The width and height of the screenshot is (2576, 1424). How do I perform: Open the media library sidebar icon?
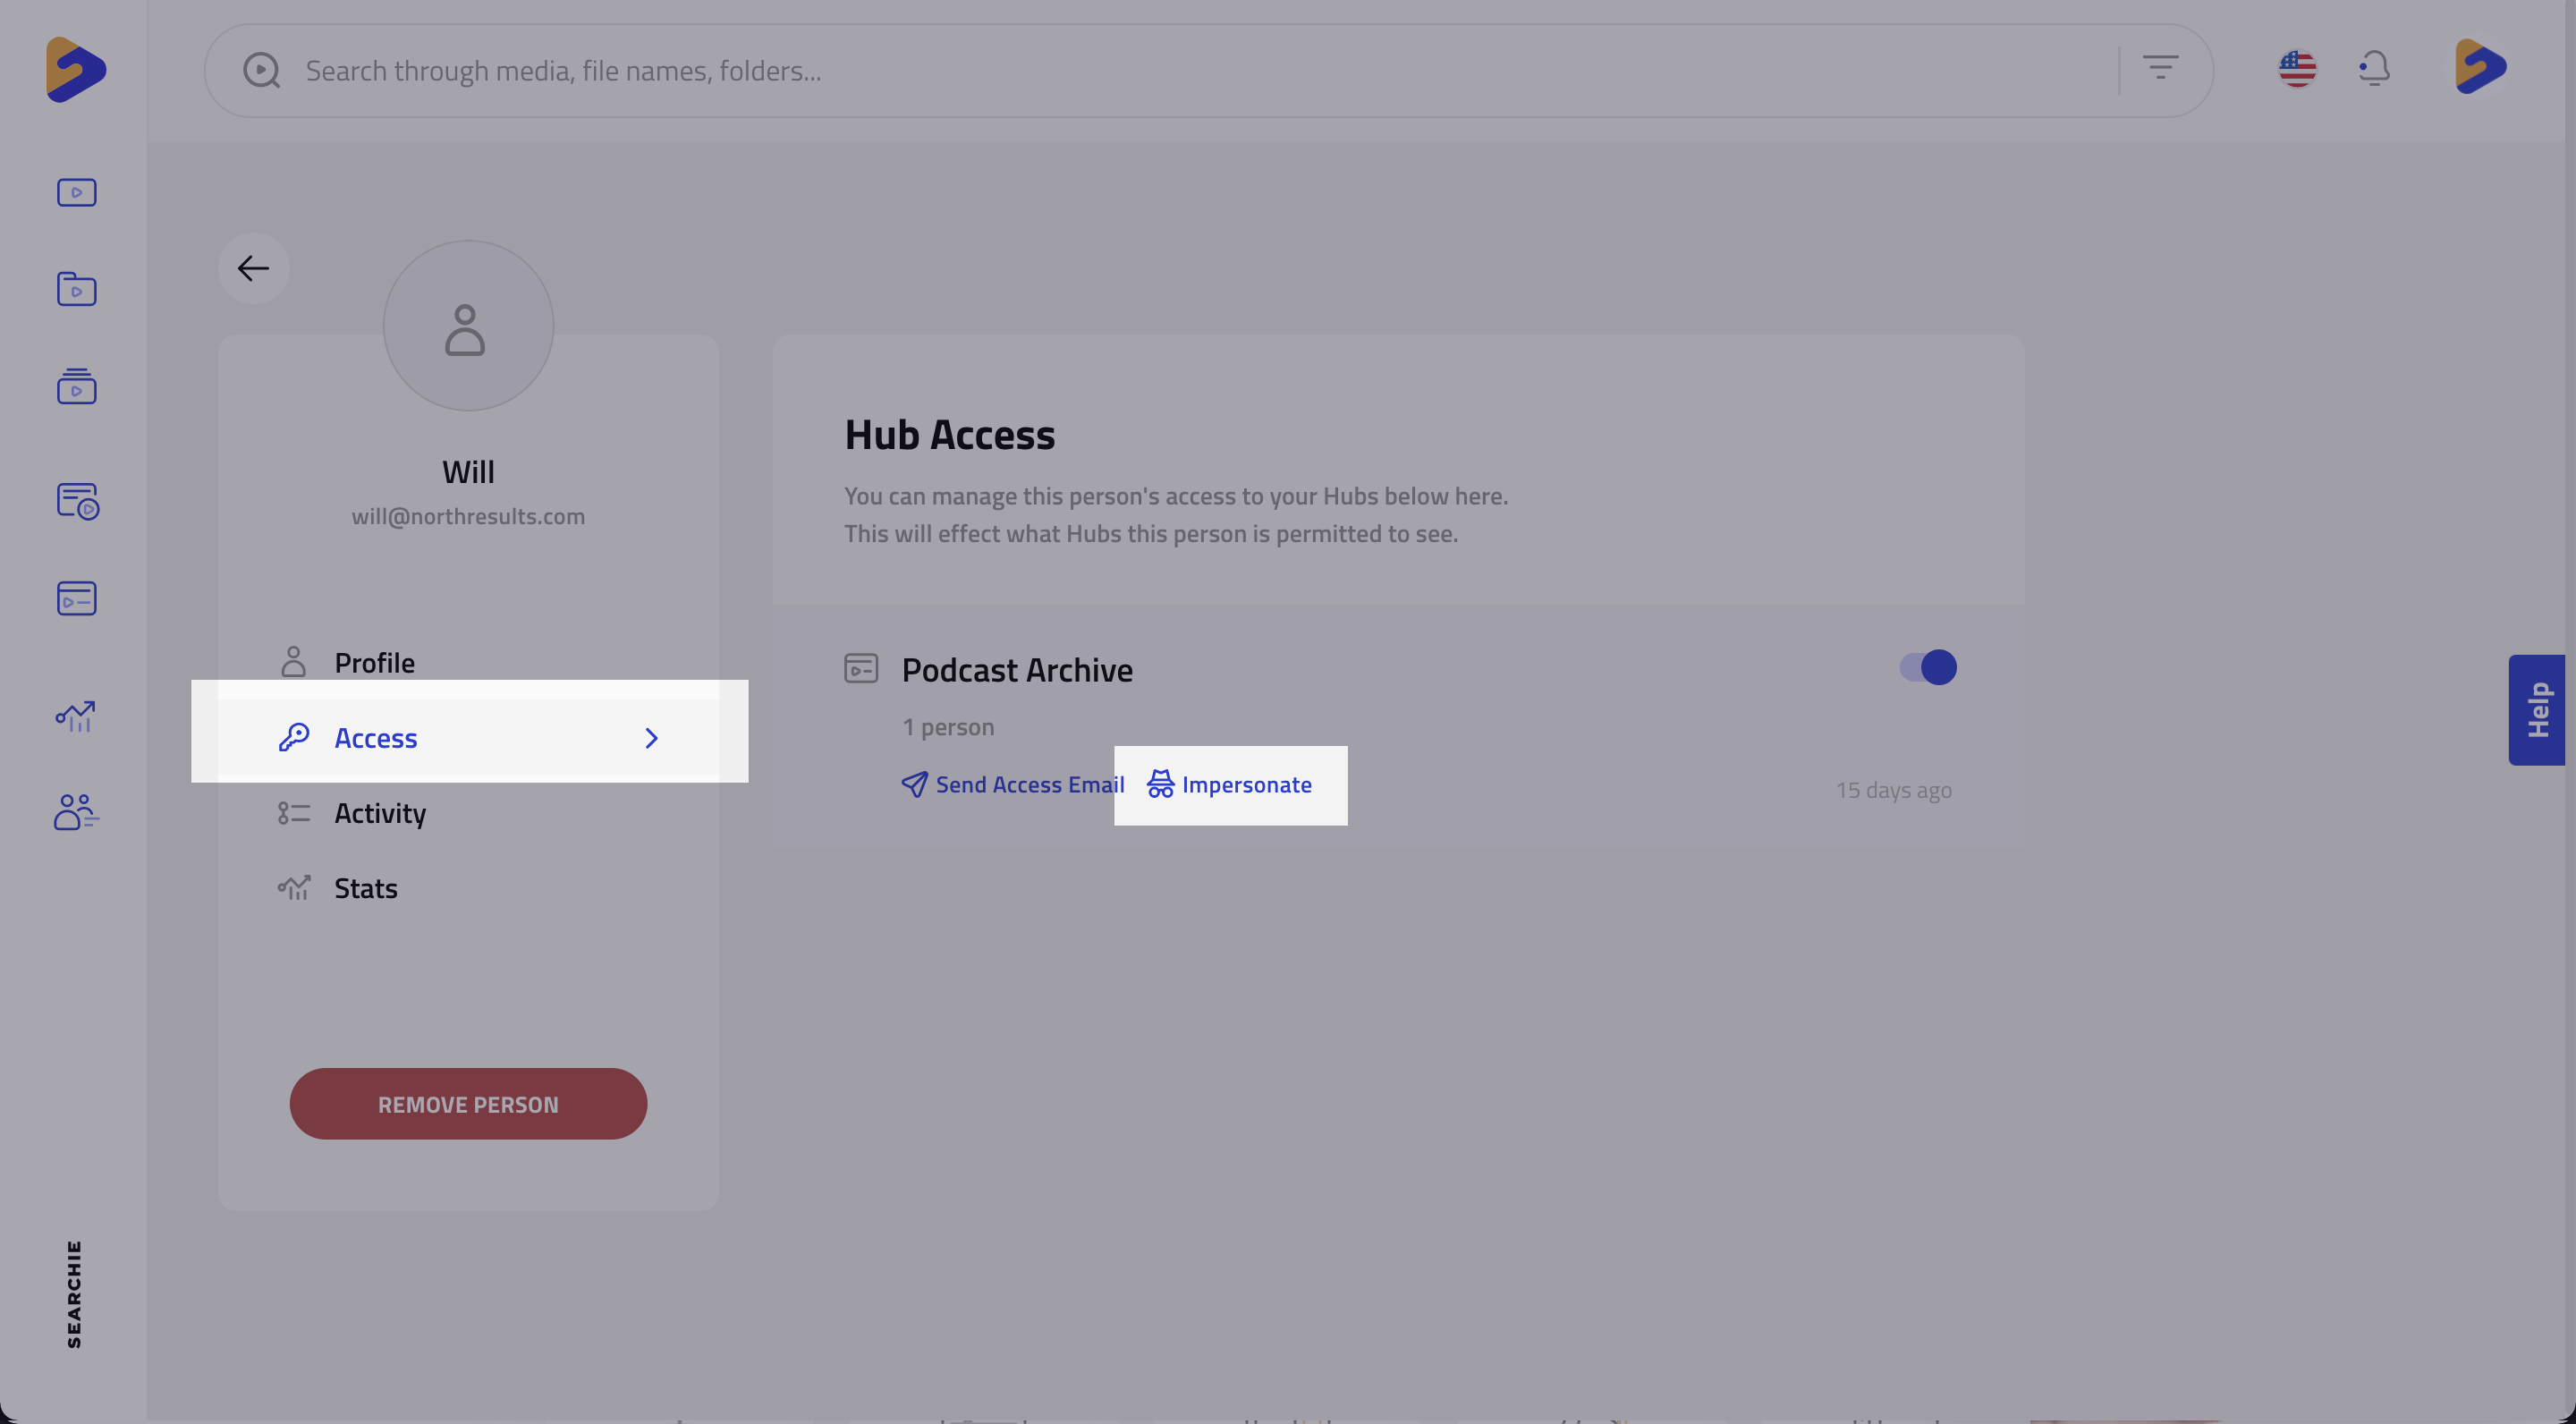coord(76,192)
